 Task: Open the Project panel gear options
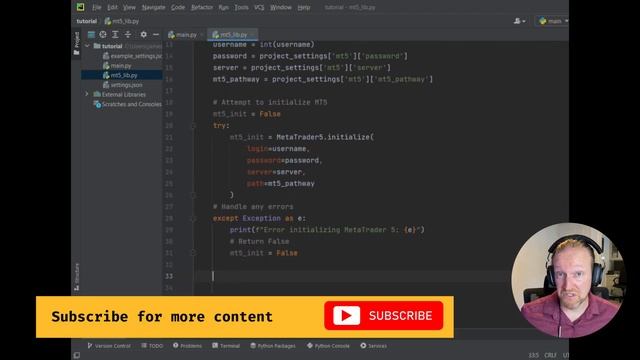point(143,35)
